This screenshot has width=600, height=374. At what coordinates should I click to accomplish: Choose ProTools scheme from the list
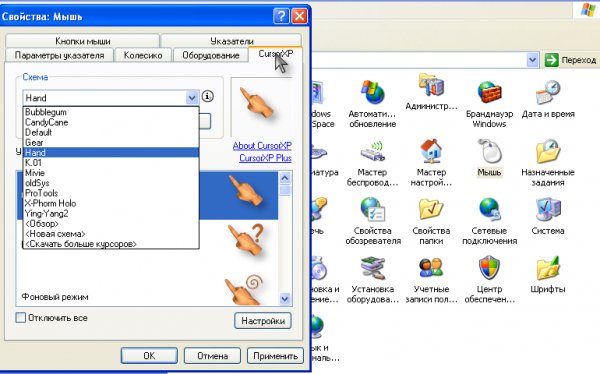pos(111,193)
